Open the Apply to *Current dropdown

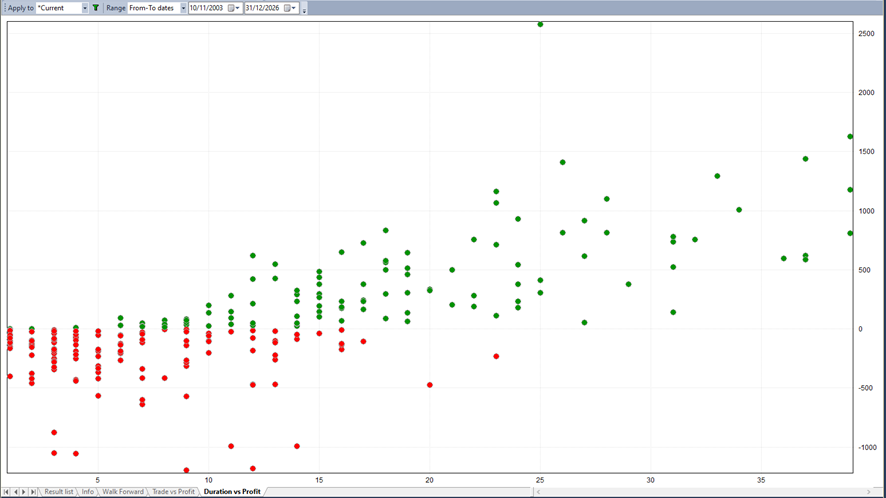click(x=85, y=8)
